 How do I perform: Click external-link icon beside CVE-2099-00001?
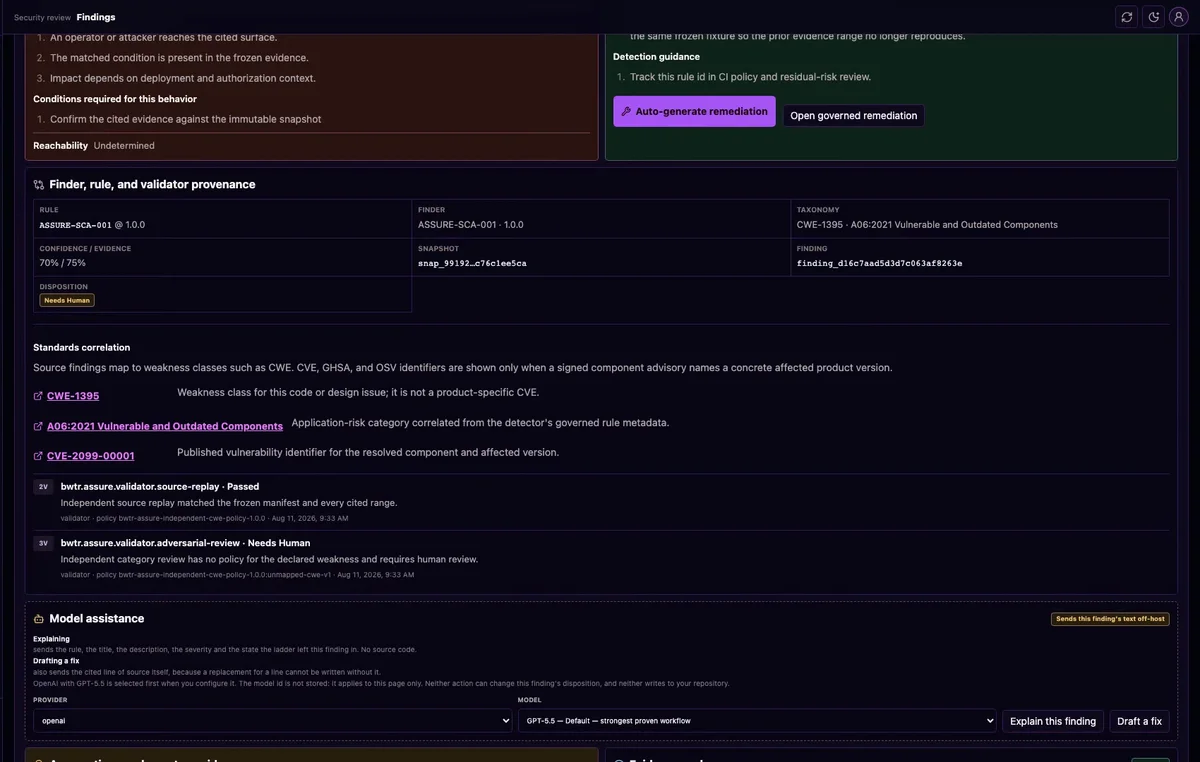(38, 456)
